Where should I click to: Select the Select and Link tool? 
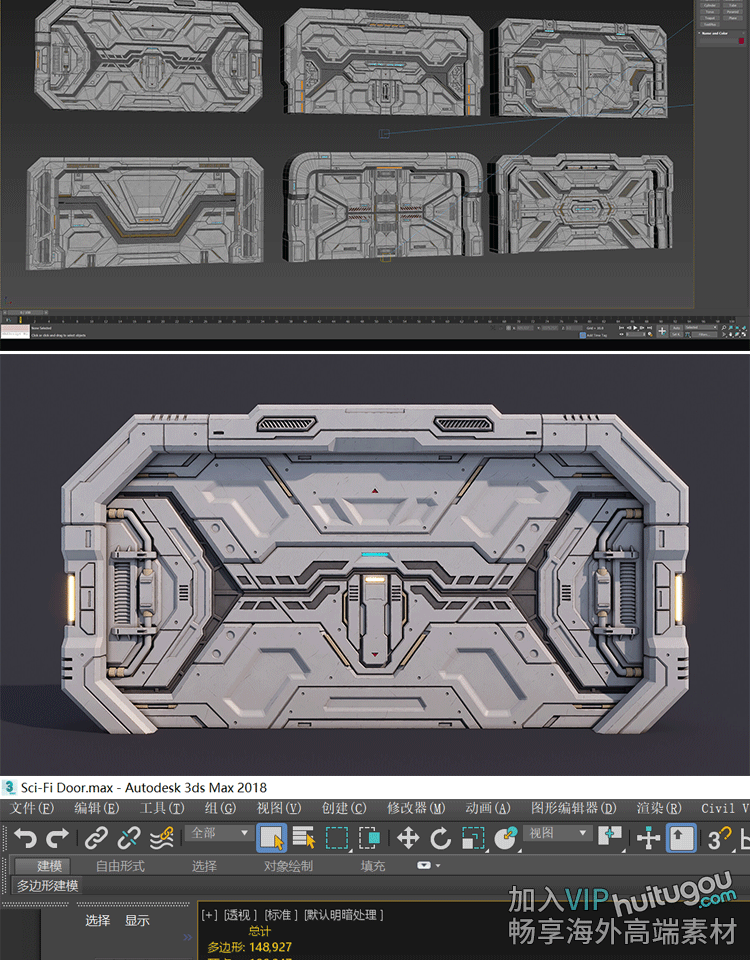pos(96,838)
